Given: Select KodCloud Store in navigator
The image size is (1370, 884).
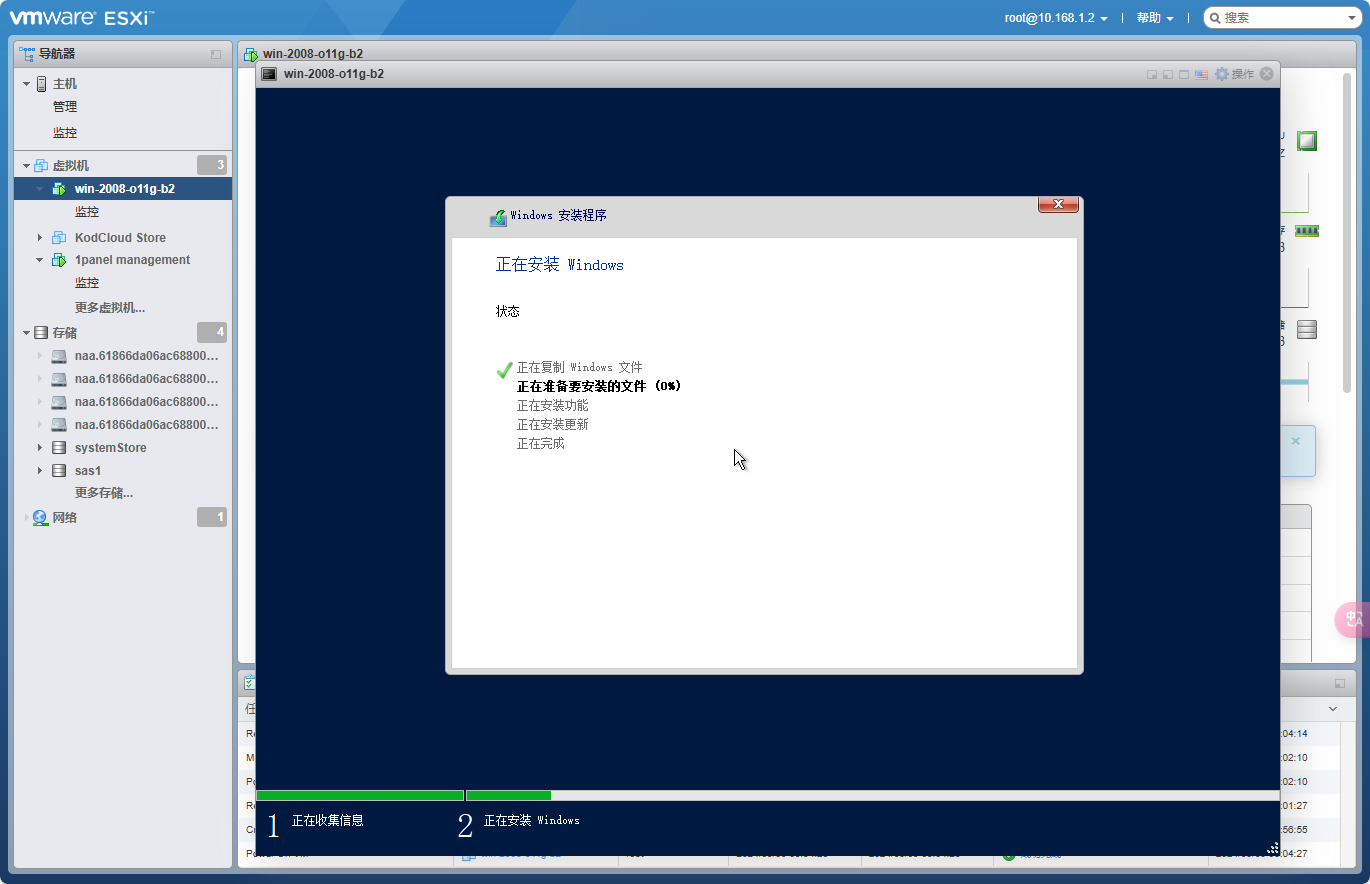Looking at the screenshot, I should (x=120, y=238).
